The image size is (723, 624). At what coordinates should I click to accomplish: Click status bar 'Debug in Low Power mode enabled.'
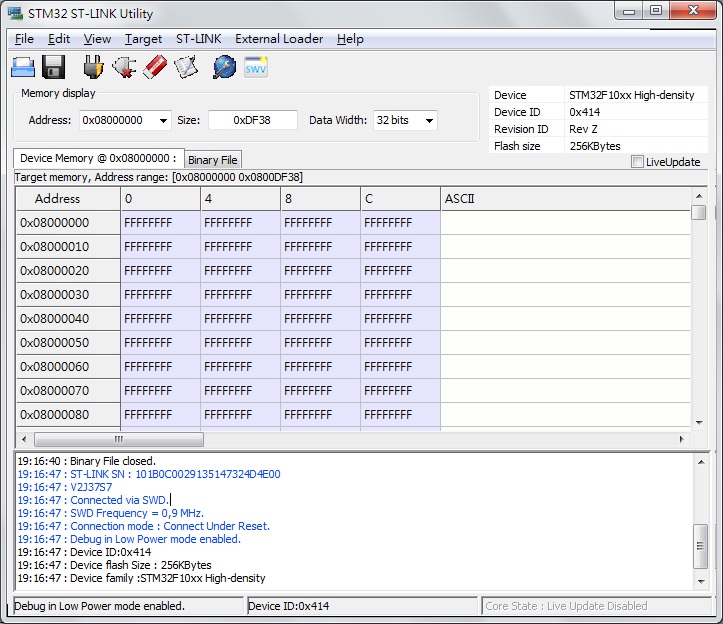[128, 606]
